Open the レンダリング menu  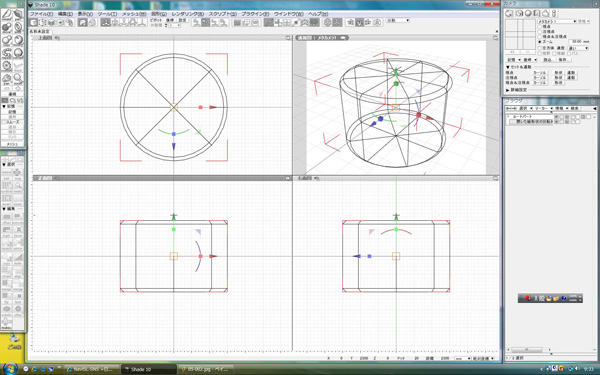(188, 14)
